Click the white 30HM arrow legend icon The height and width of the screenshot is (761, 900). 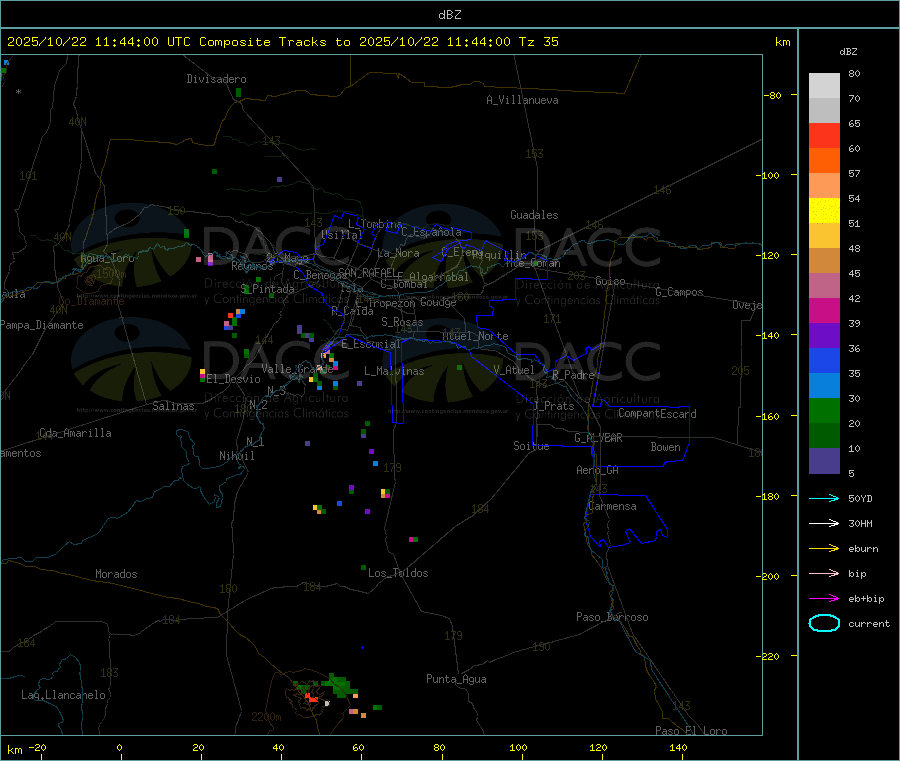(824, 523)
